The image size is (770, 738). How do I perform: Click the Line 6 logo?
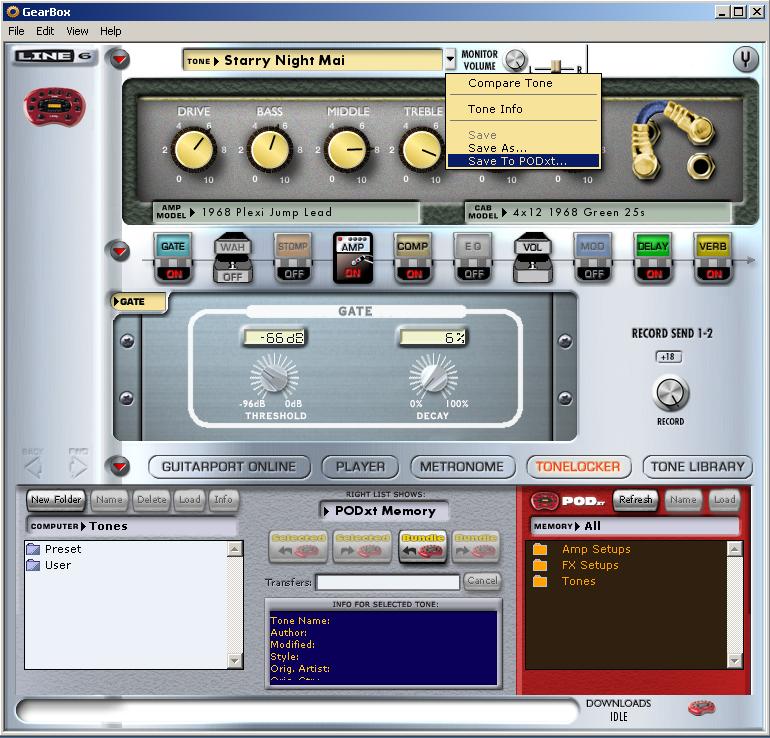pyautogui.click(x=54, y=56)
